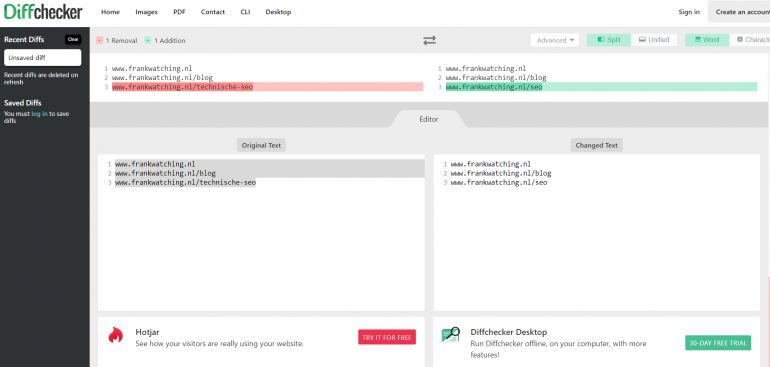Switch to Unified view

tap(654, 40)
